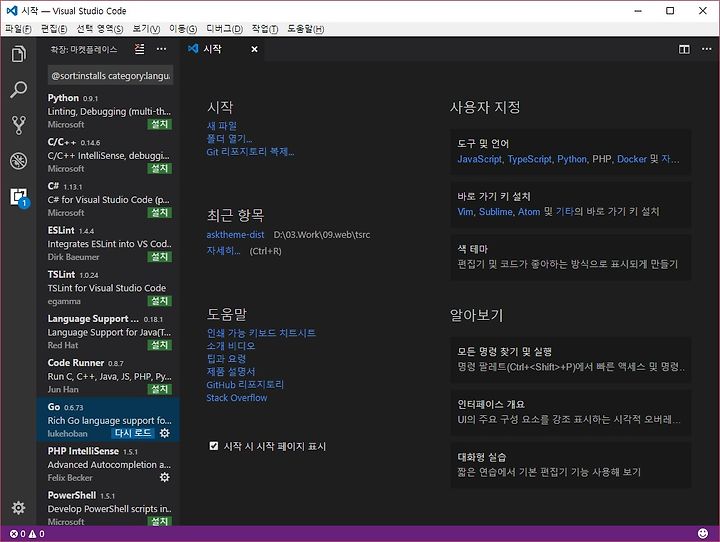Open extensions panel more actions menu
Viewport: 720px width, 542px height.
(x=162, y=49)
